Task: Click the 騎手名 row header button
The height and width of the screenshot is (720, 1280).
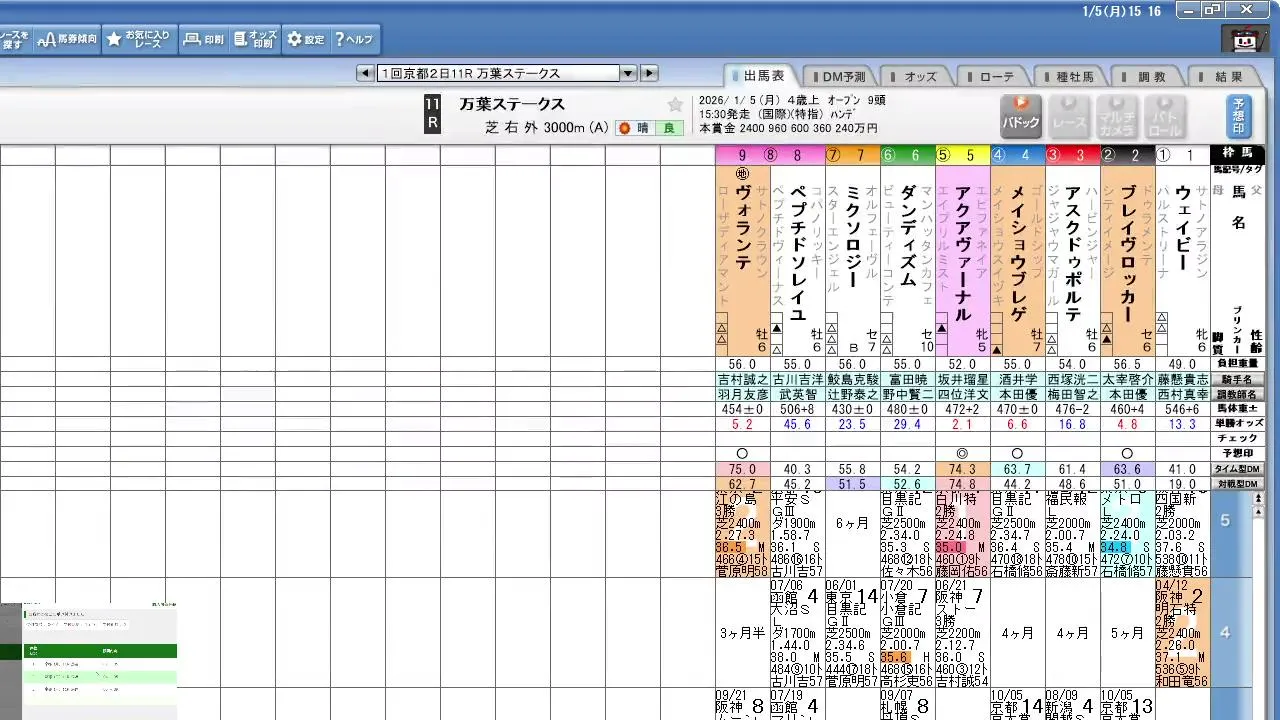Action: [x=1238, y=379]
